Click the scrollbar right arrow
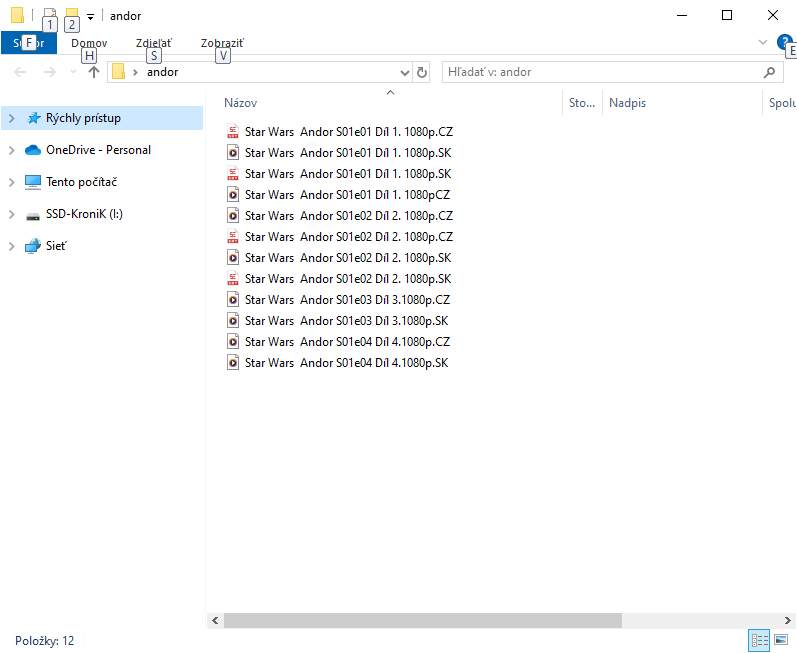This screenshot has width=797, height=653. 787,620
